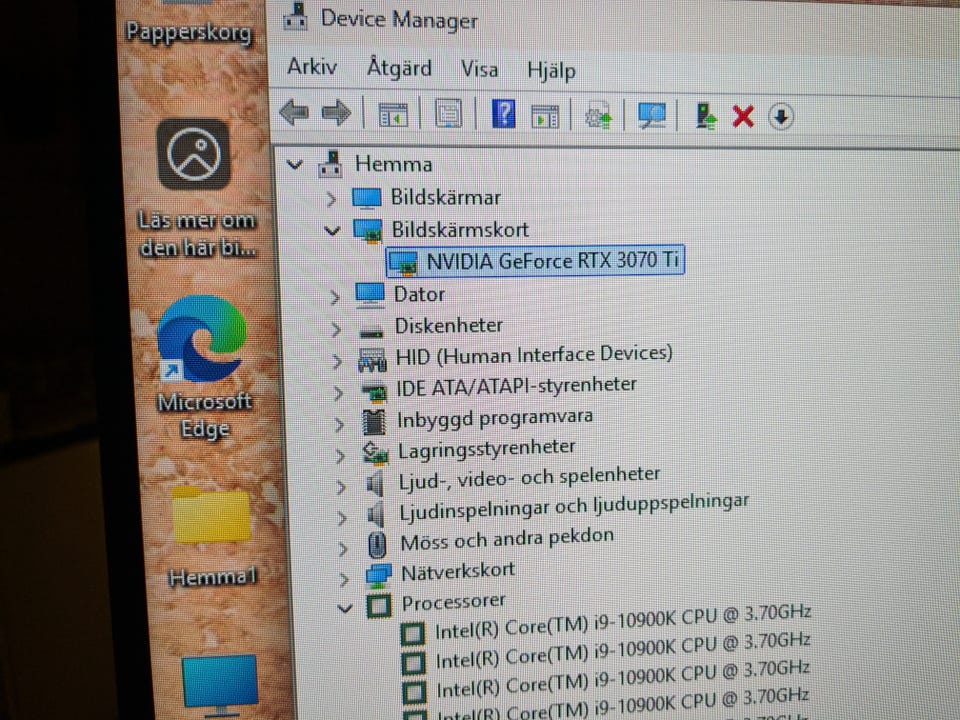
Task: Collapse the Processorer category
Action: [346, 606]
